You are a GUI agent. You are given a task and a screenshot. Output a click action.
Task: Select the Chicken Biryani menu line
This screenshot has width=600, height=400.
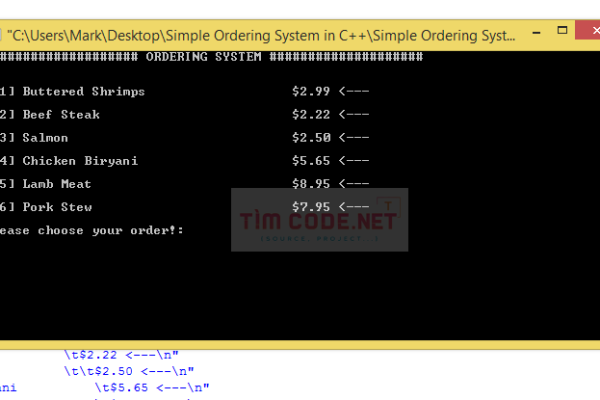(x=184, y=161)
